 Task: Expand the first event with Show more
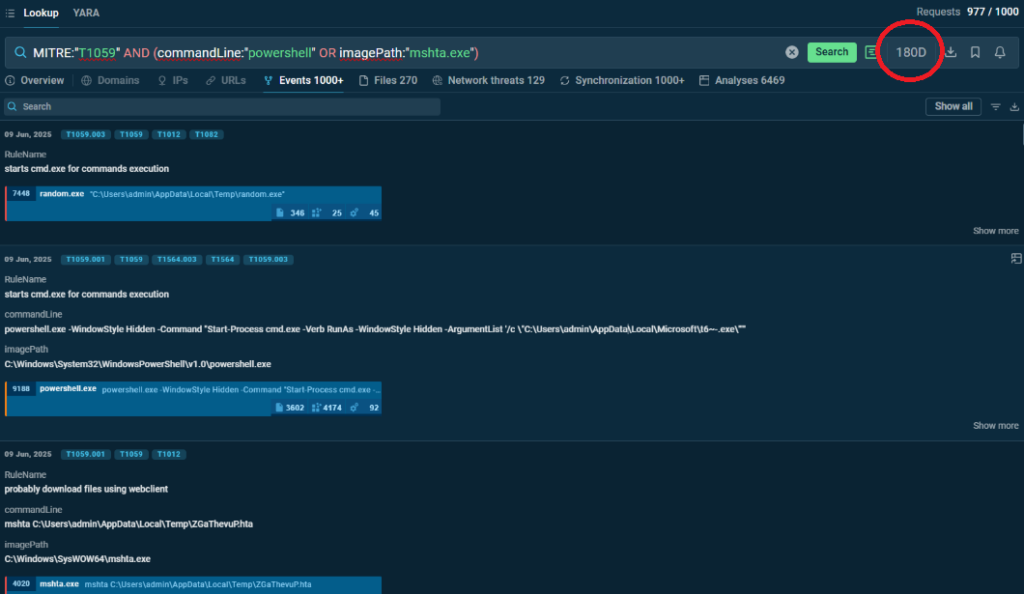995,231
